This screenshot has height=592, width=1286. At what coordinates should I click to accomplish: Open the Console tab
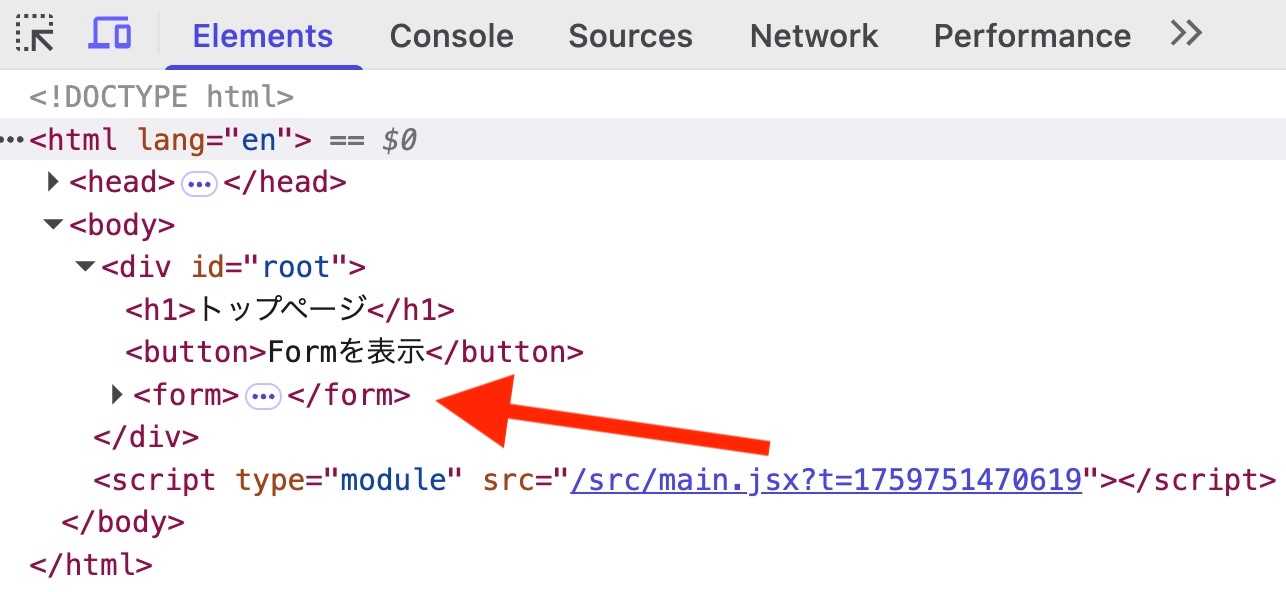point(451,36)
